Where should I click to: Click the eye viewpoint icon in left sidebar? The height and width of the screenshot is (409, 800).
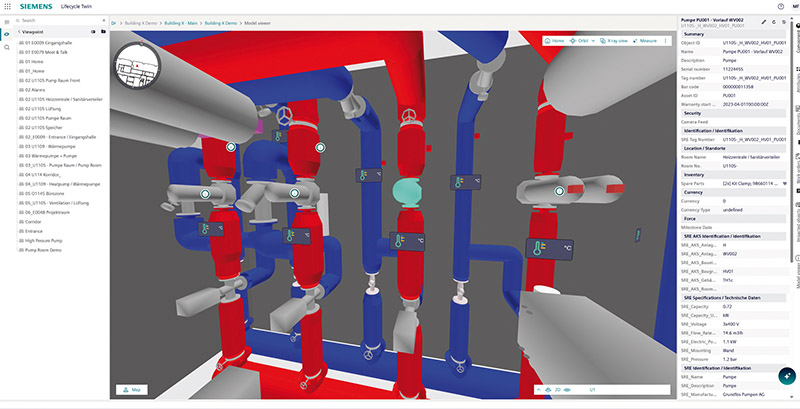[7, 33]
